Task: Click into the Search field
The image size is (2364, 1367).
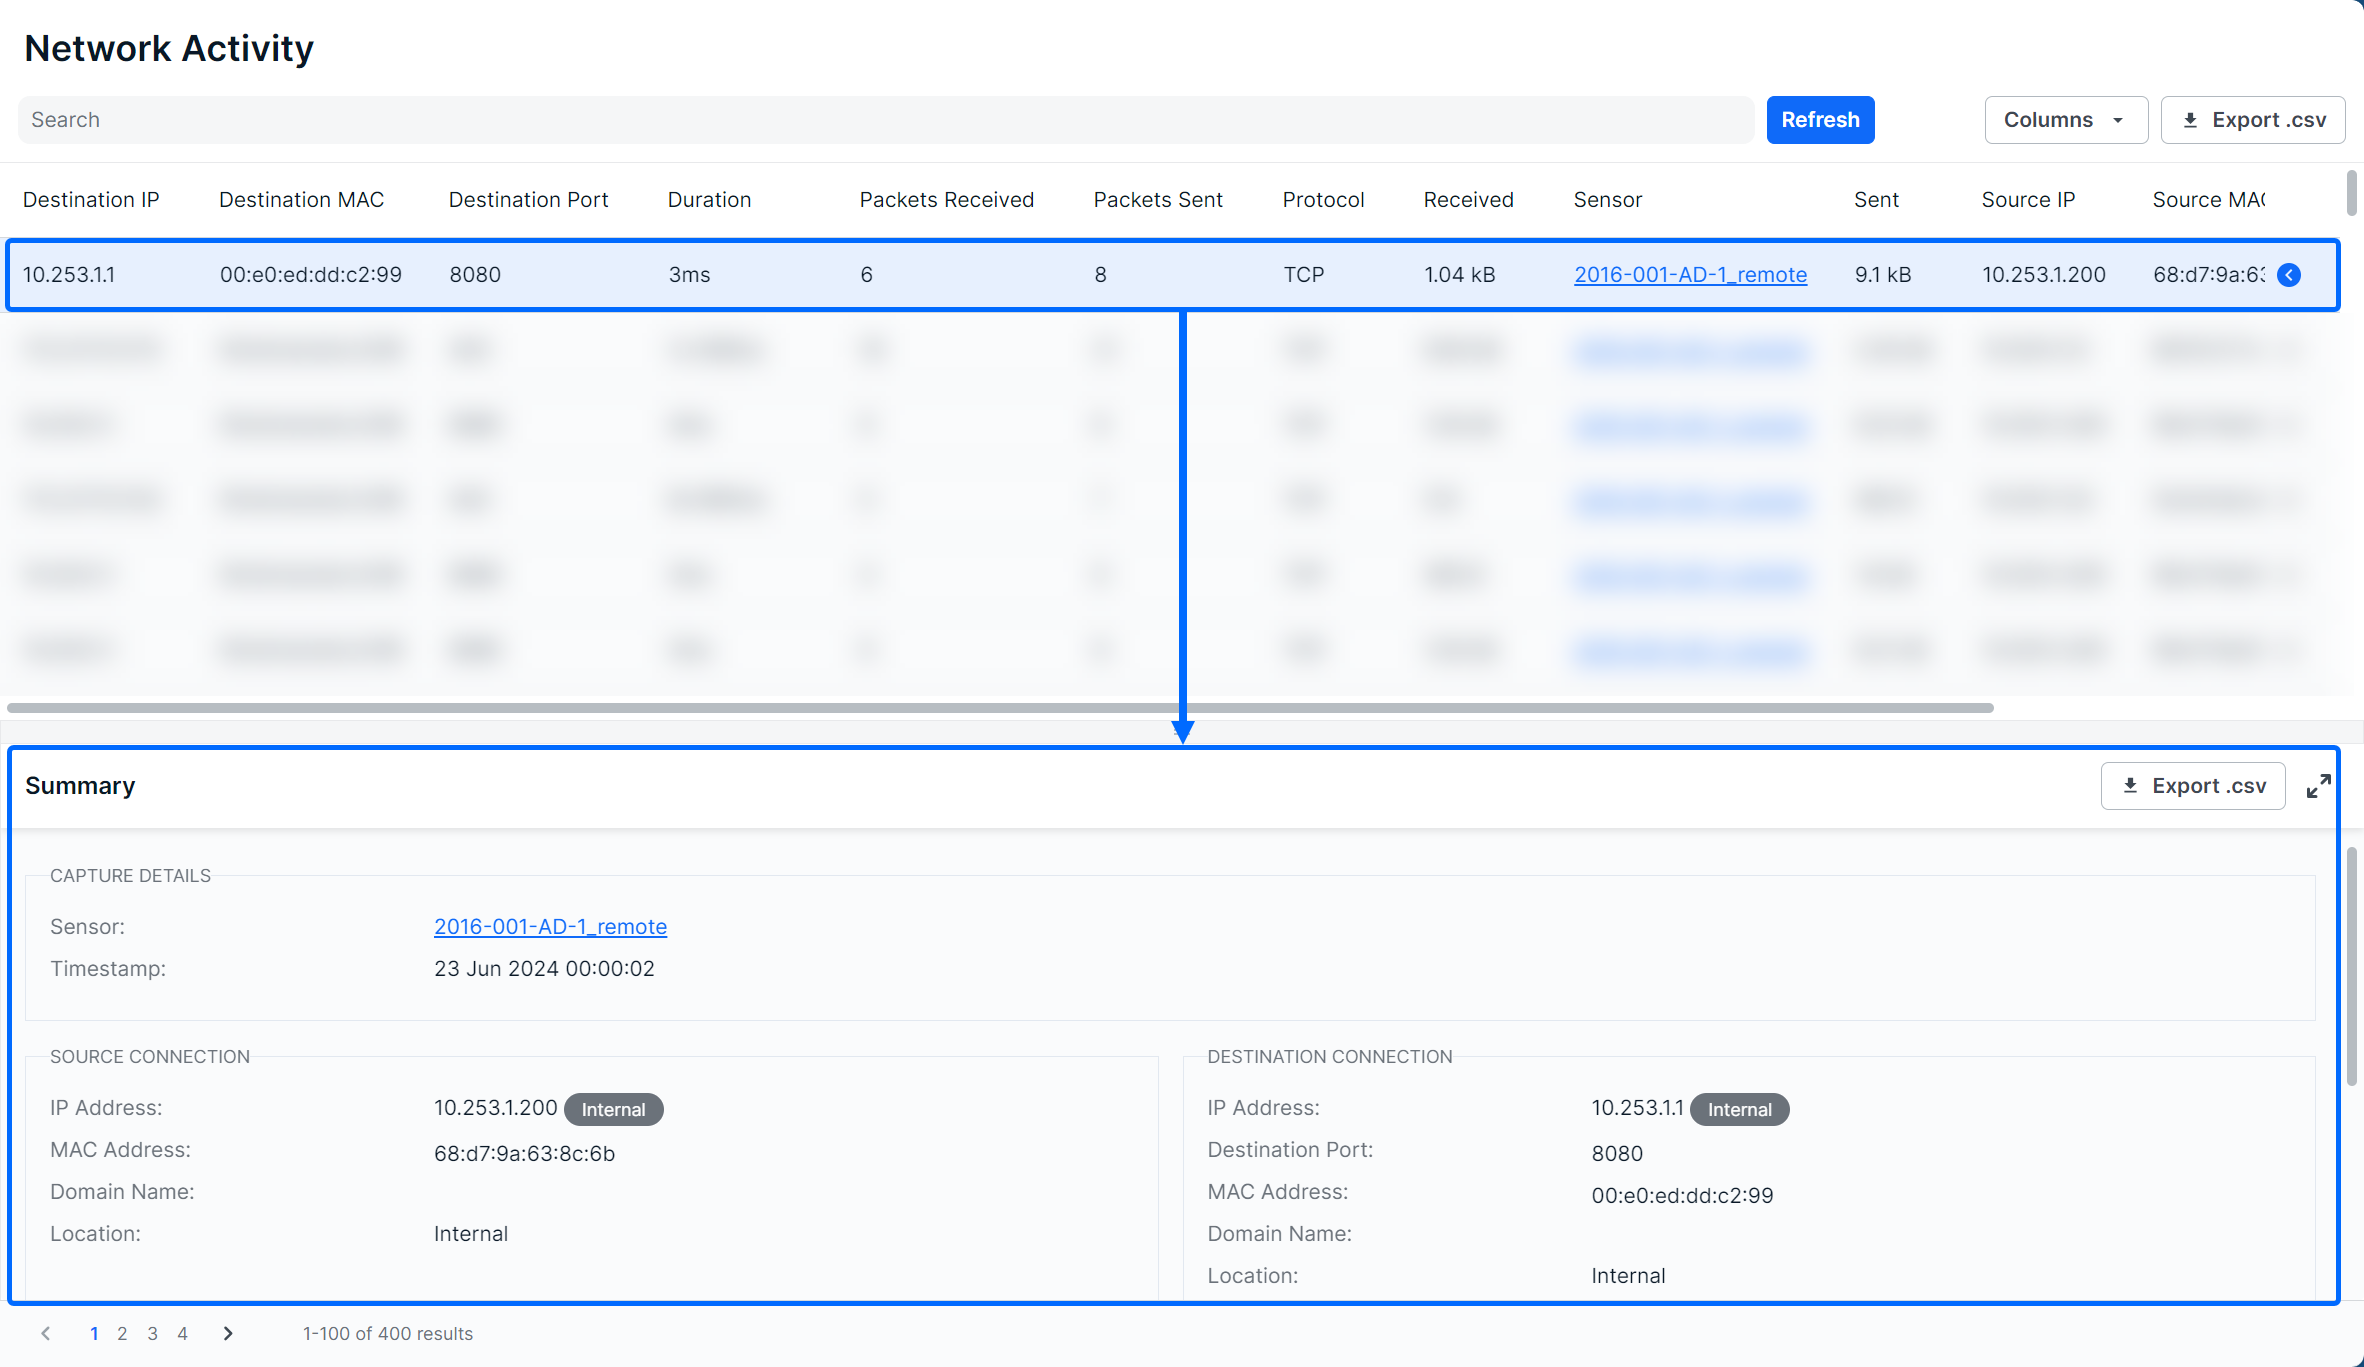Action: [885, 120]
